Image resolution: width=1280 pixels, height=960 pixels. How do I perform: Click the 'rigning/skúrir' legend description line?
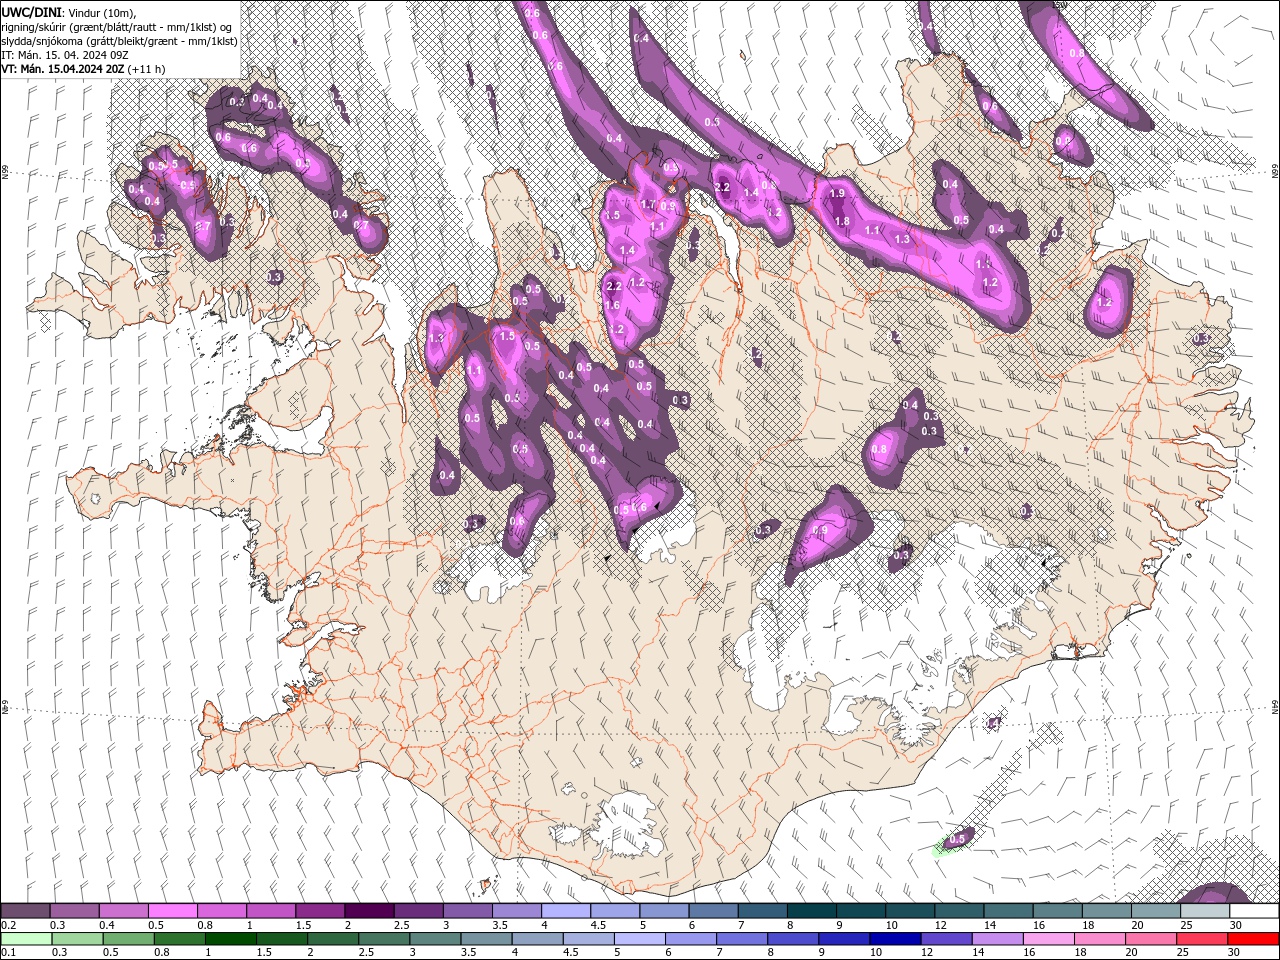tap(118, 26)
